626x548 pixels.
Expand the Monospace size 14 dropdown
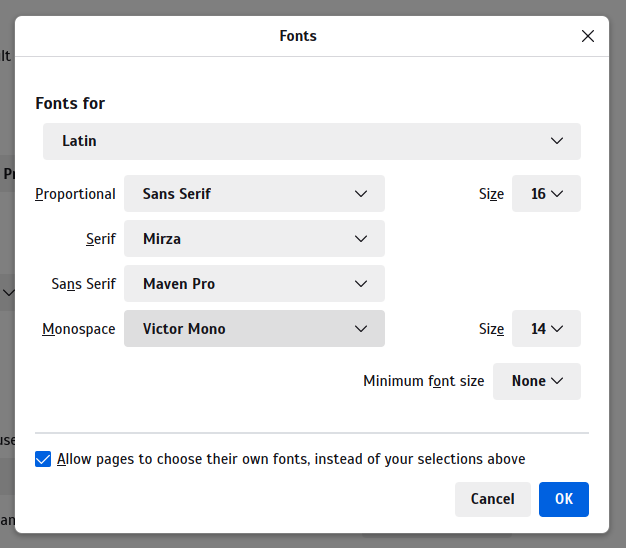pos(546,329)
